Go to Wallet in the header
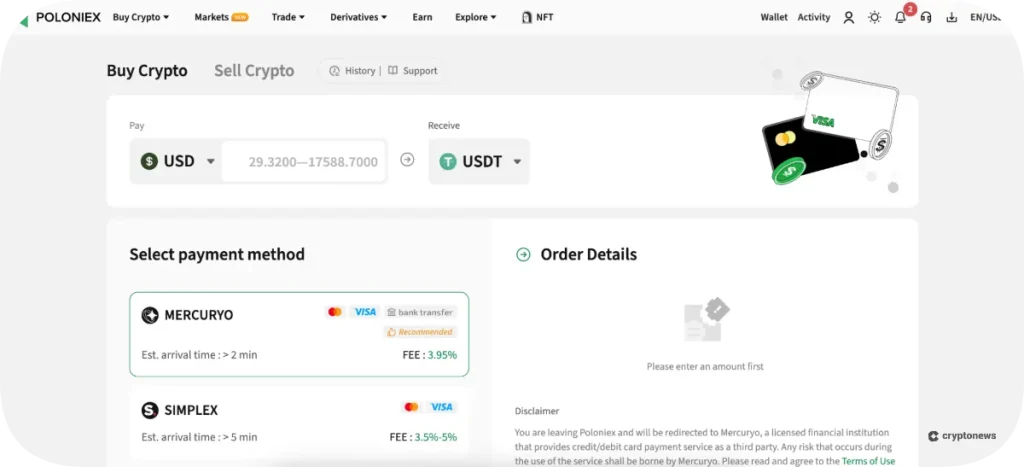 (774, 17)
